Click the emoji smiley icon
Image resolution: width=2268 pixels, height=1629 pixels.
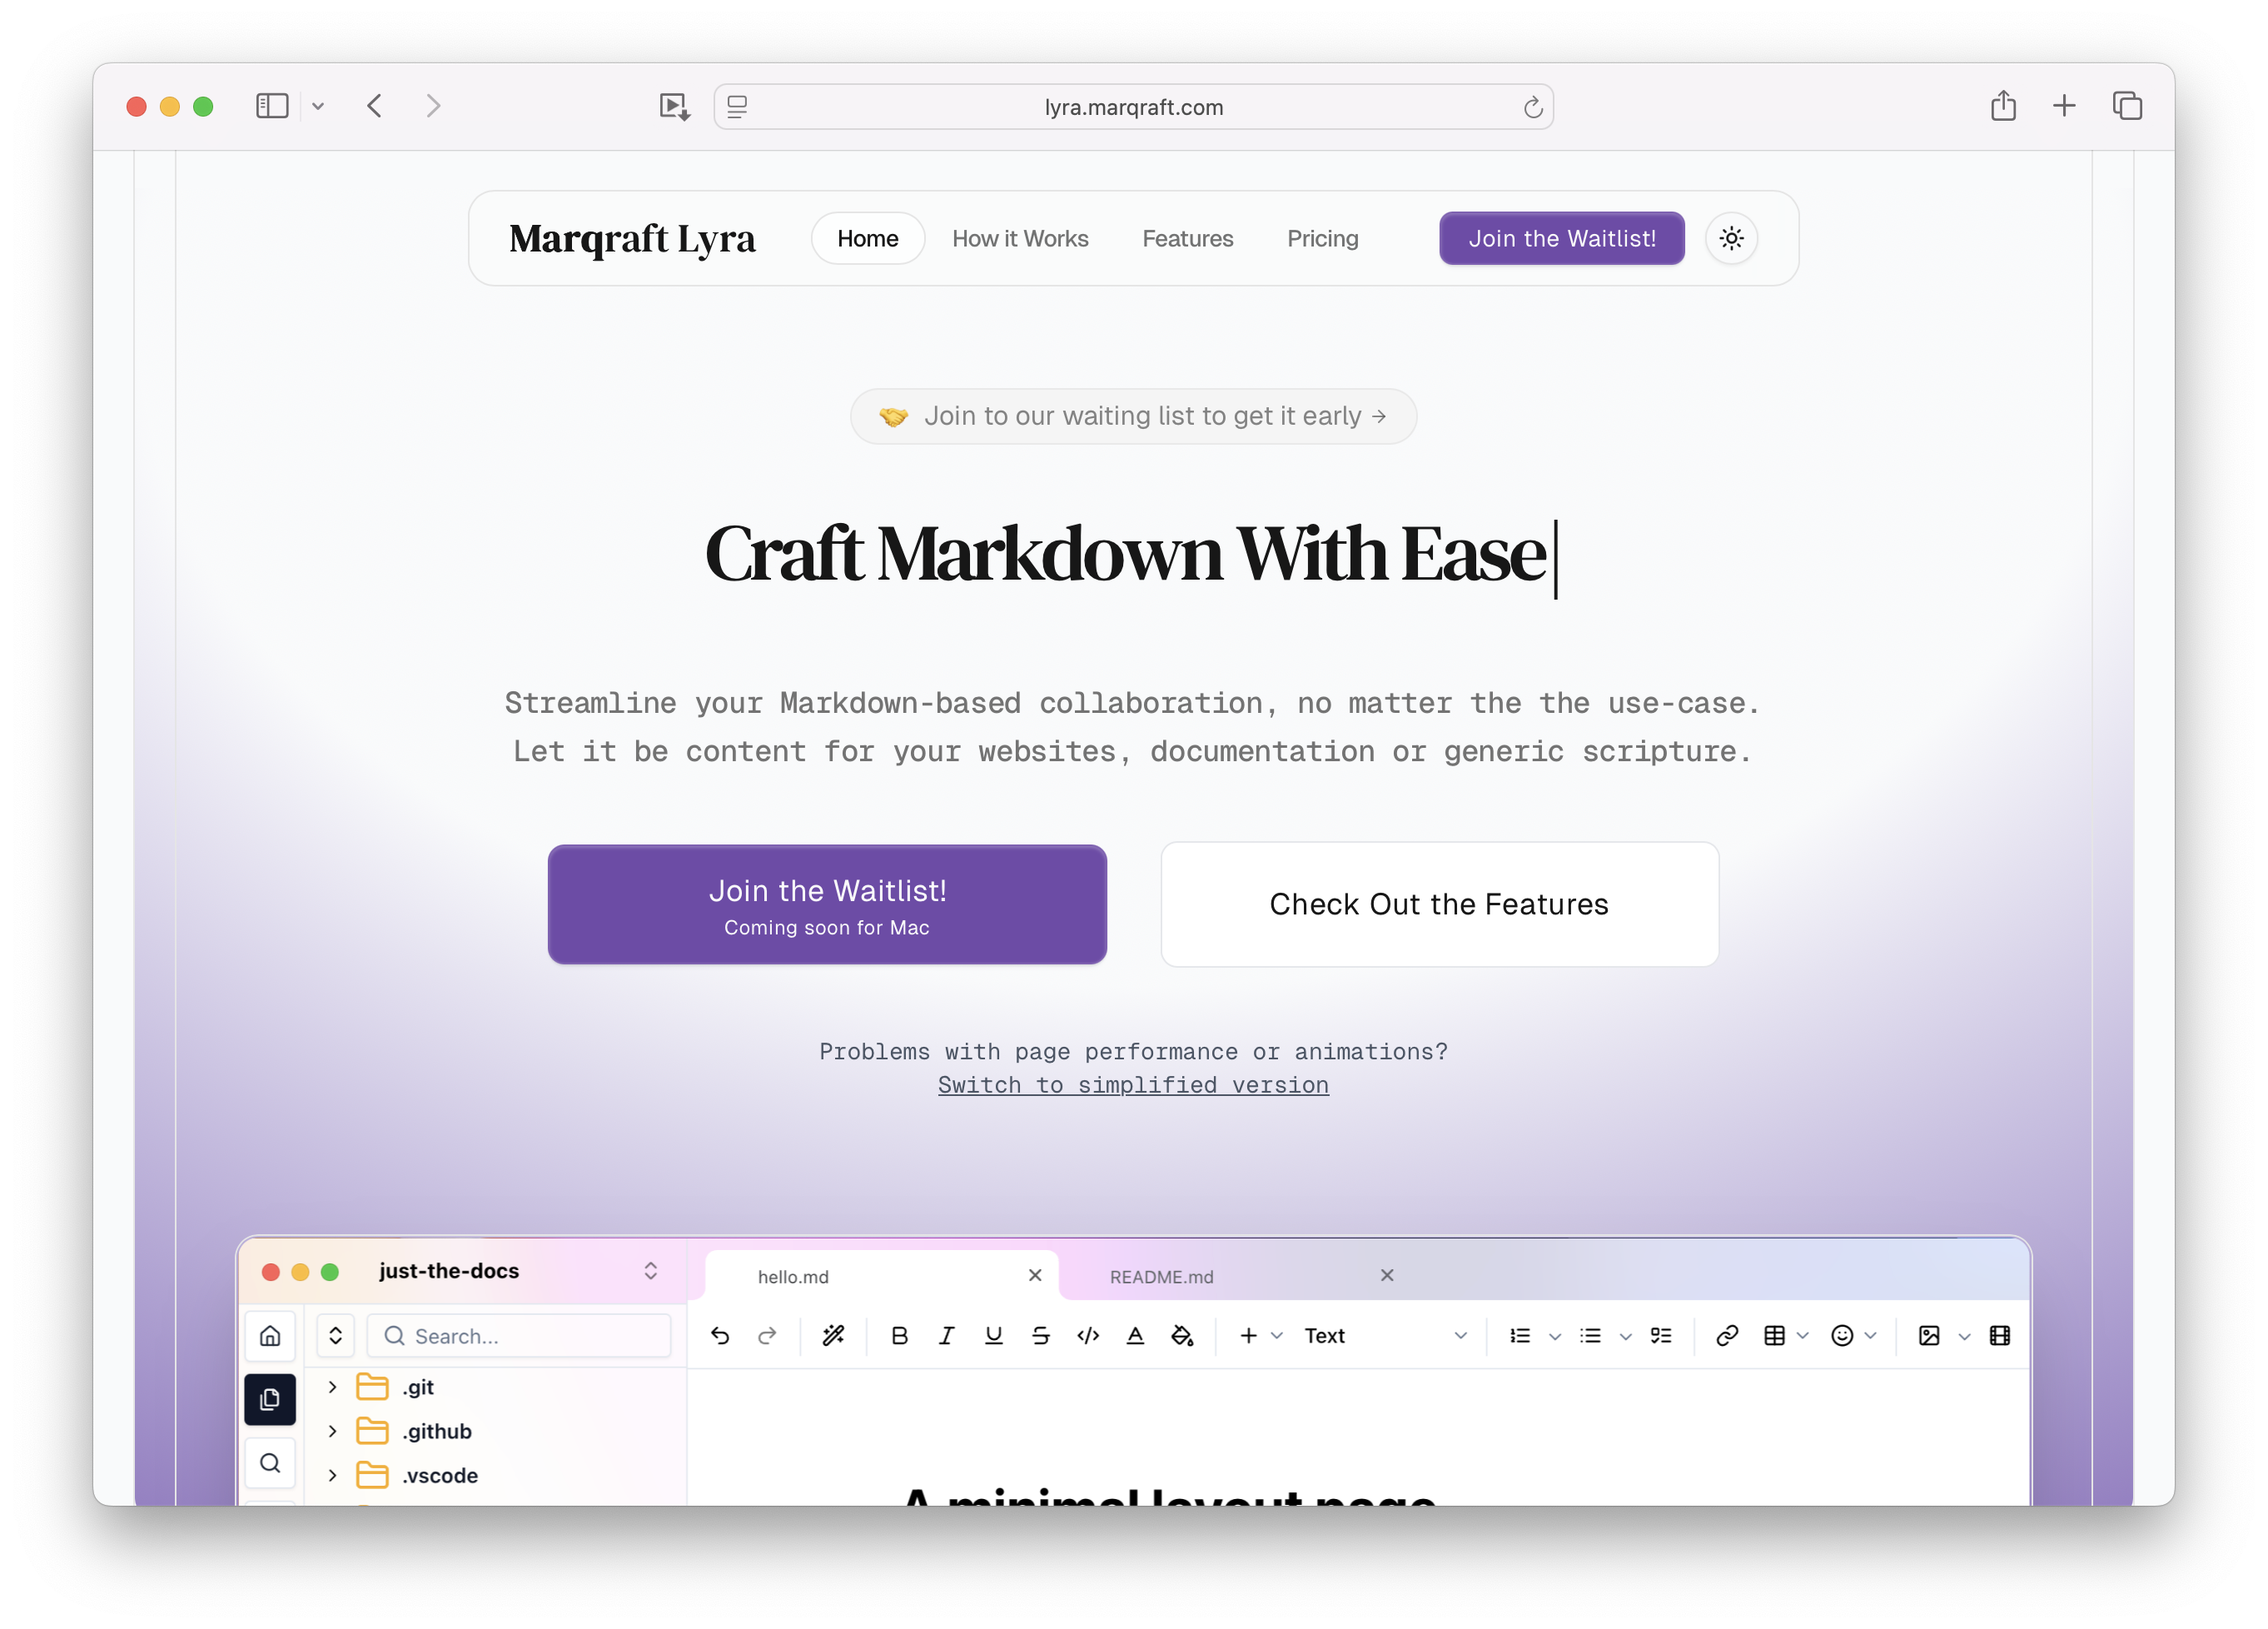(1842, 1336)
